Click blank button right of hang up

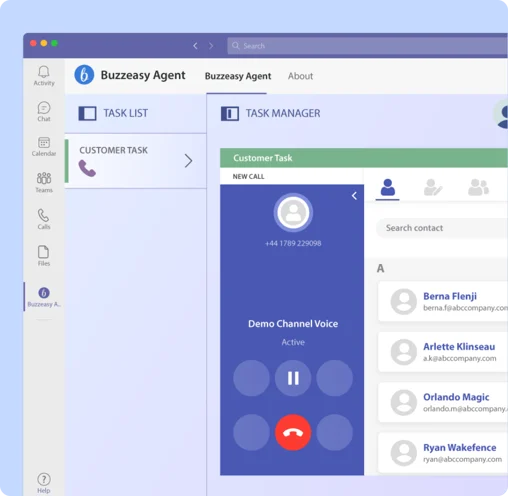(335, 432)
